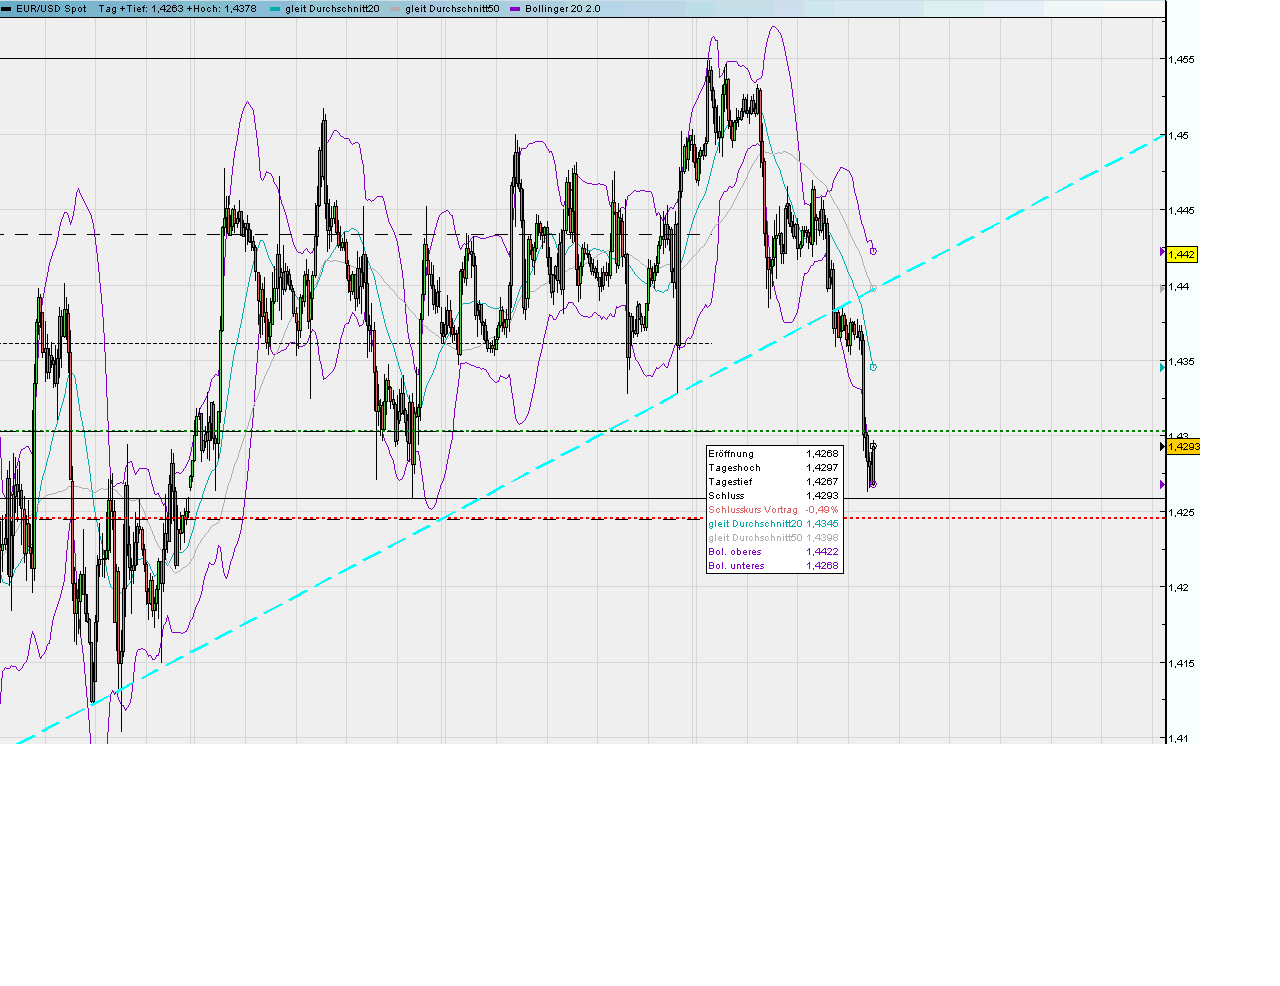Click the 1,455 label on the price axis
This screenshot has height=986, width=1280.
coord(1180,59)
